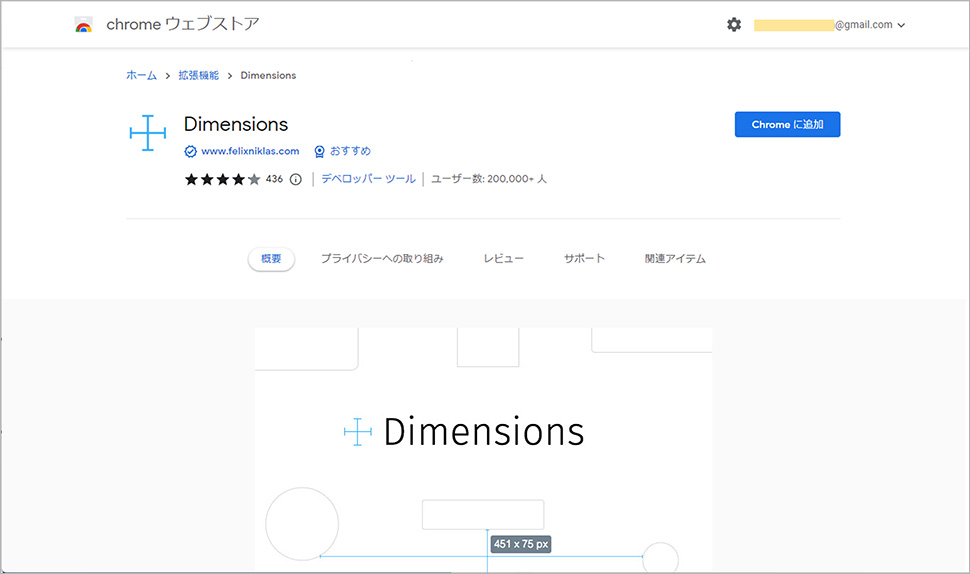Visit the www.felixniklas.com publisher link

[250, 151]
